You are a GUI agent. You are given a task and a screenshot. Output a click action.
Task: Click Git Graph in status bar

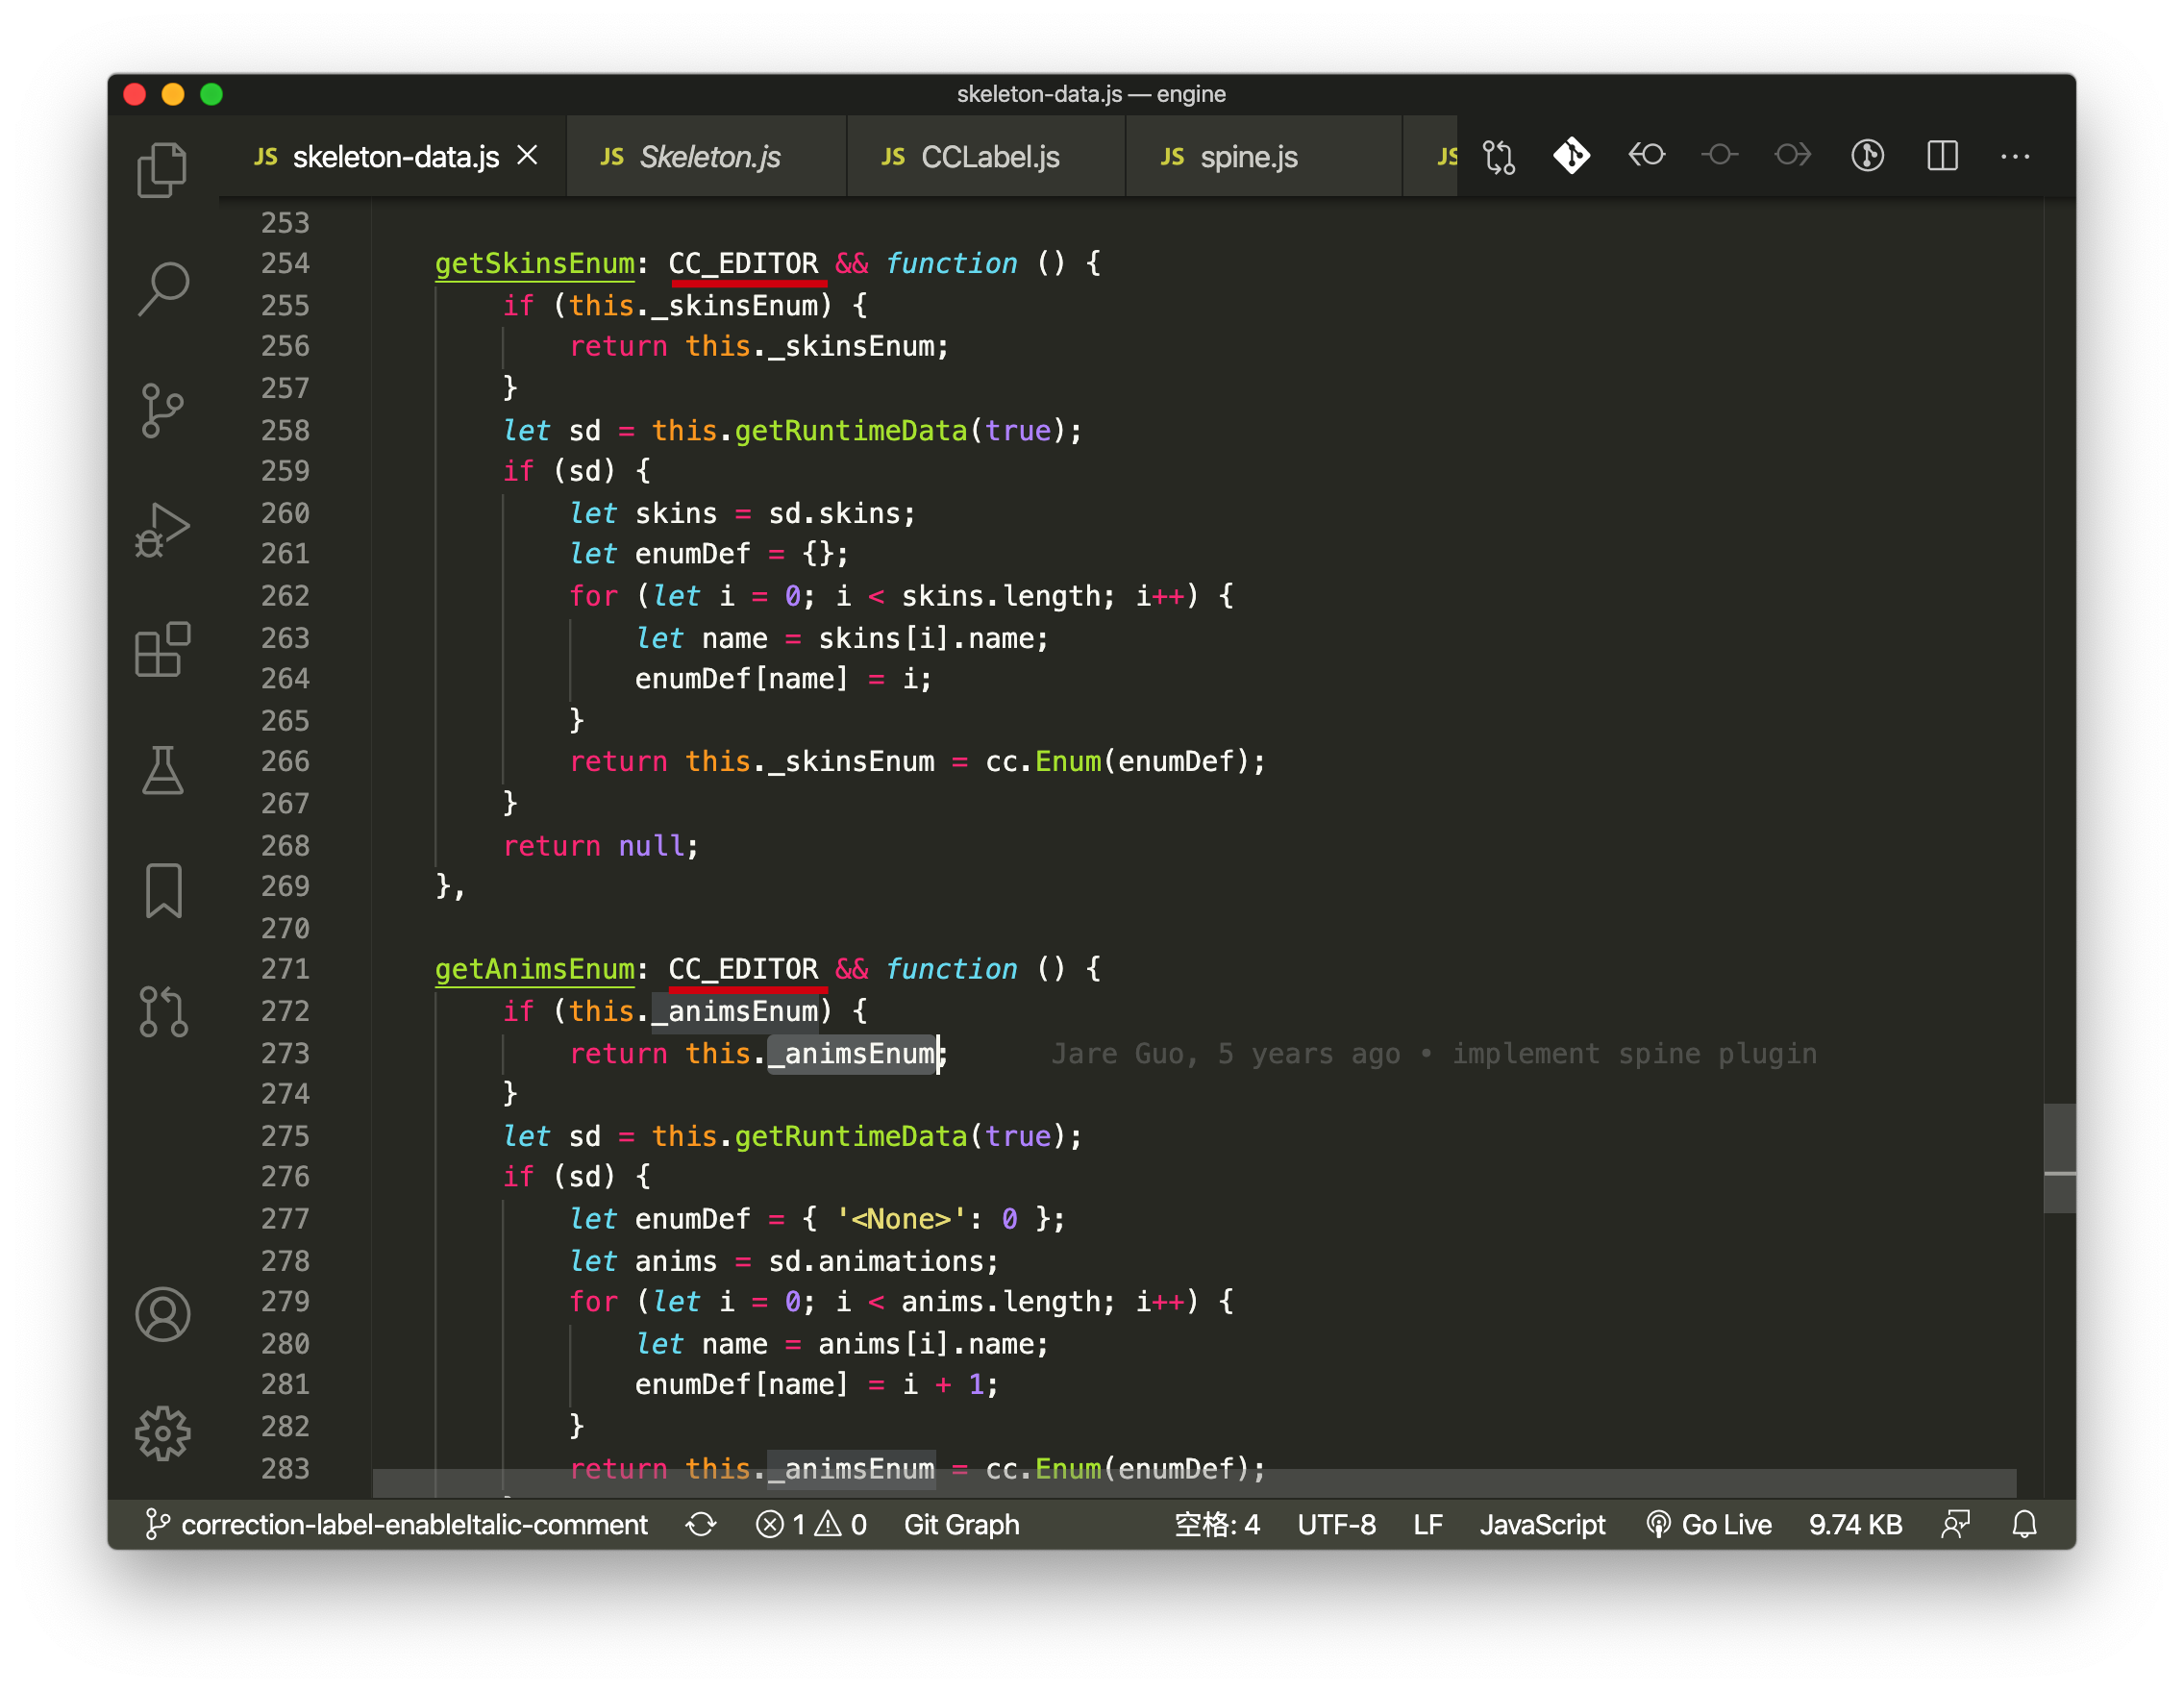(961, 1524)
